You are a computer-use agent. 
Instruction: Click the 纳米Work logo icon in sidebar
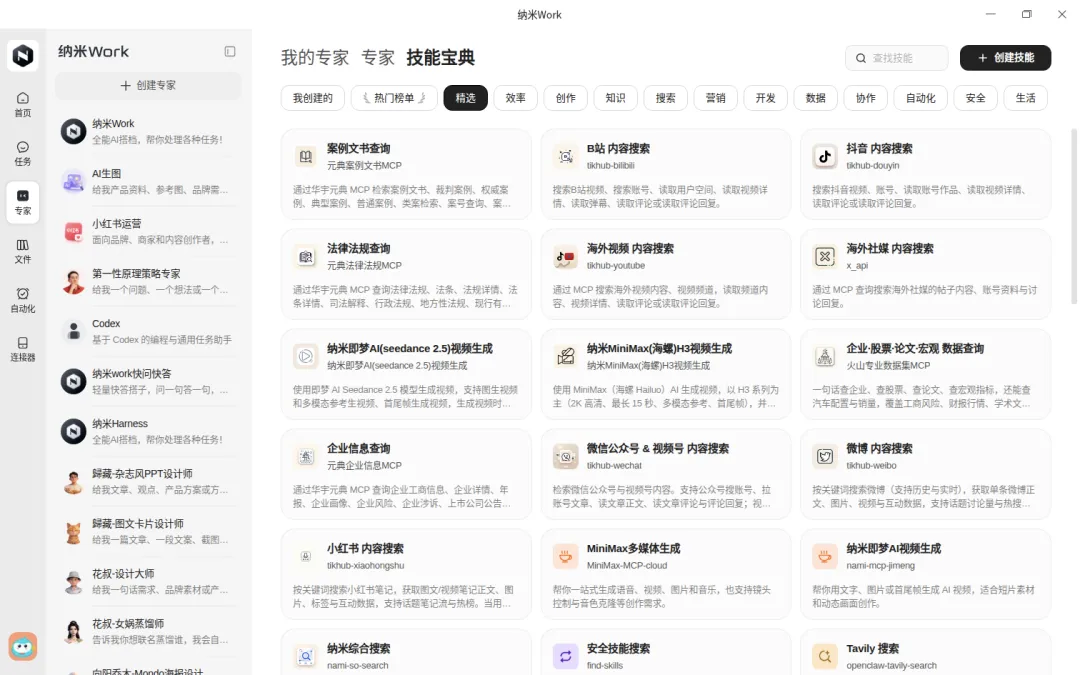pos(23,55)
